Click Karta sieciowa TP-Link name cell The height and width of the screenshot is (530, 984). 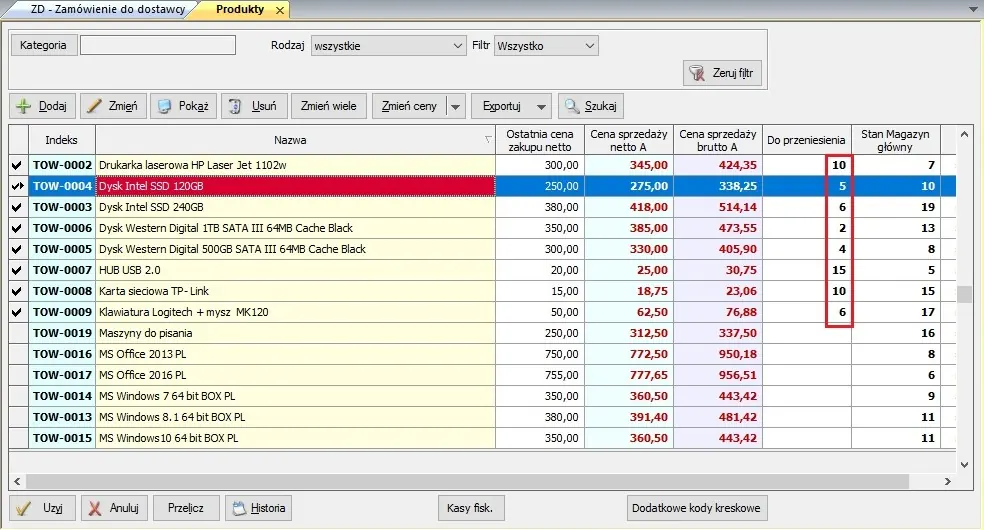coord(295,291)
